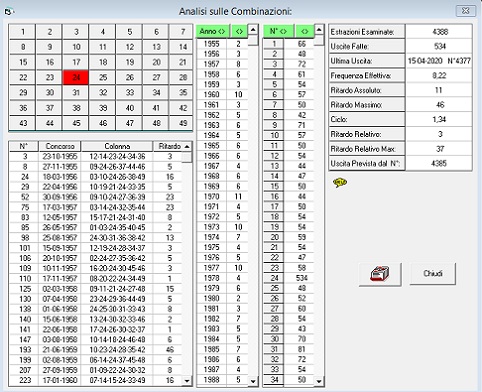Click the yellow speech bubble icon

point(340,183)
